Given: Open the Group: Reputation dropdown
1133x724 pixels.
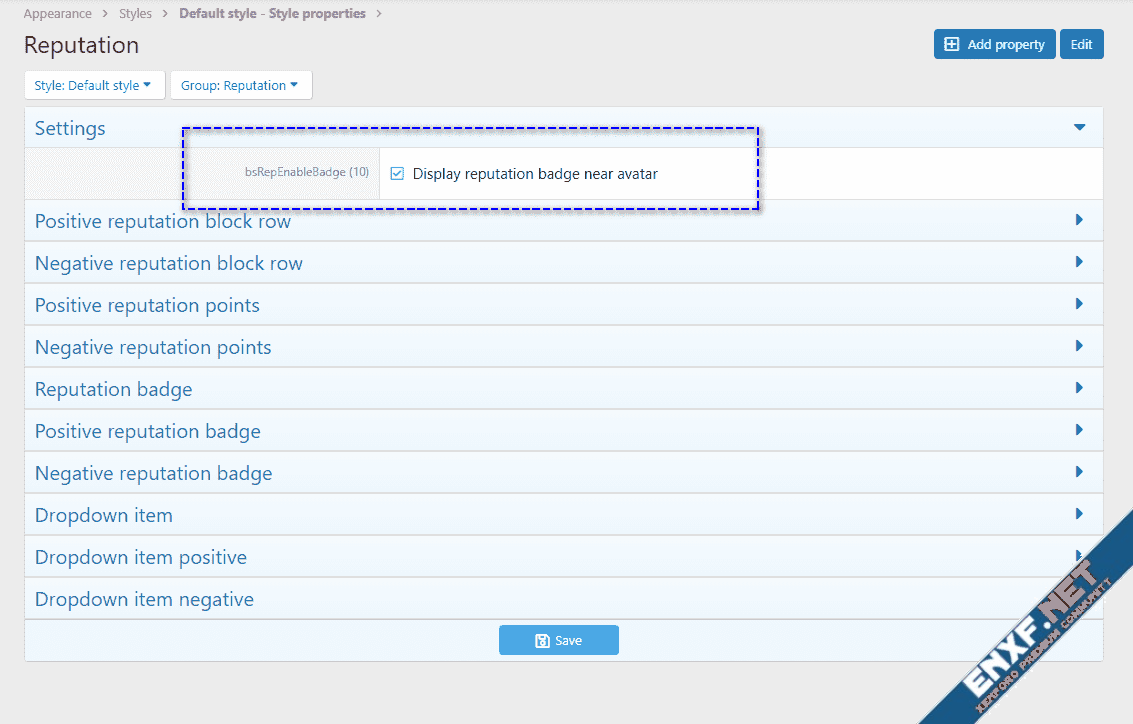Looking at the screenshot, I should click(x=241, y=85).
